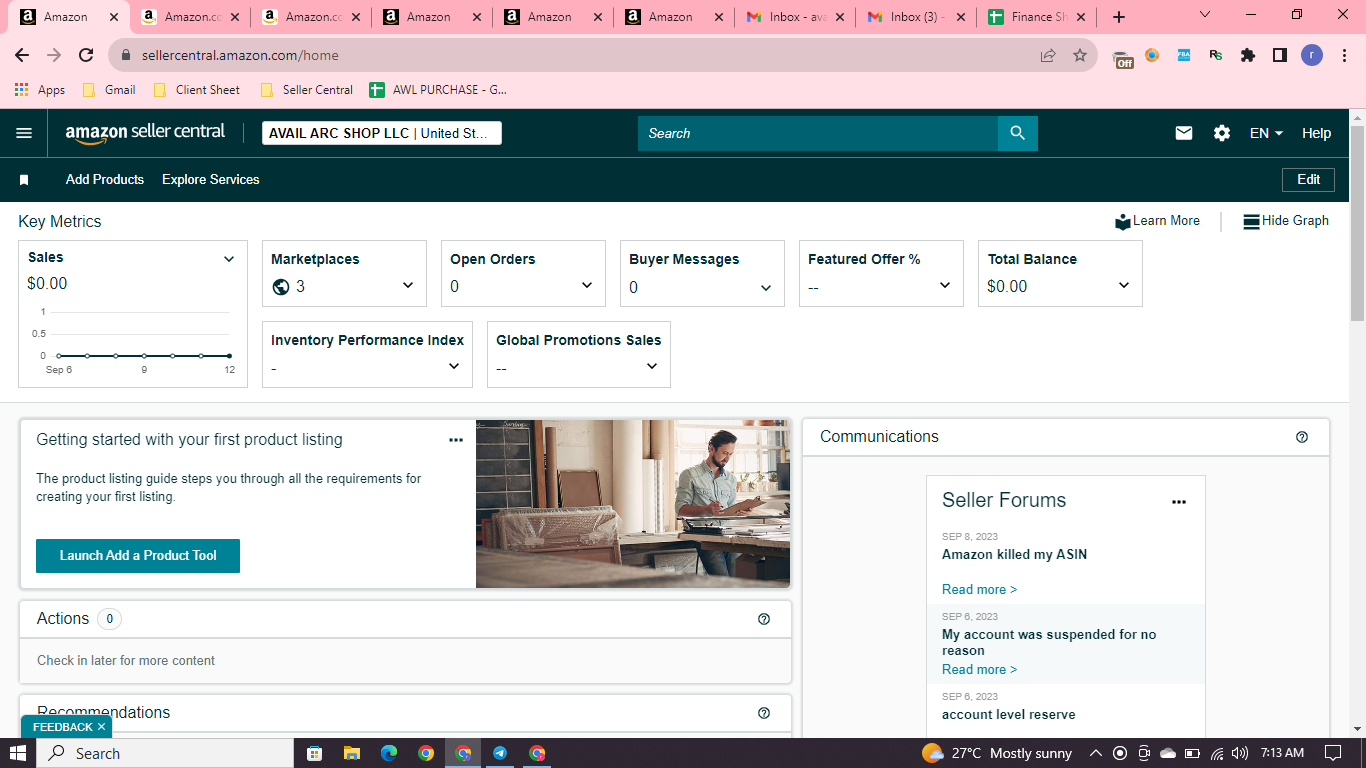Image resolution: width=1366 pixels, height=768 pixels.
Task: Expand the Marketplaces dropdown
Action: [408, 286]
